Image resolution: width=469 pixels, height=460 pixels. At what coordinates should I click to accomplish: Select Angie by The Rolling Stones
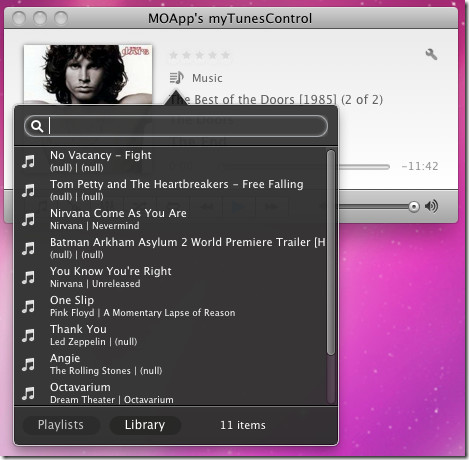(170, 364)
